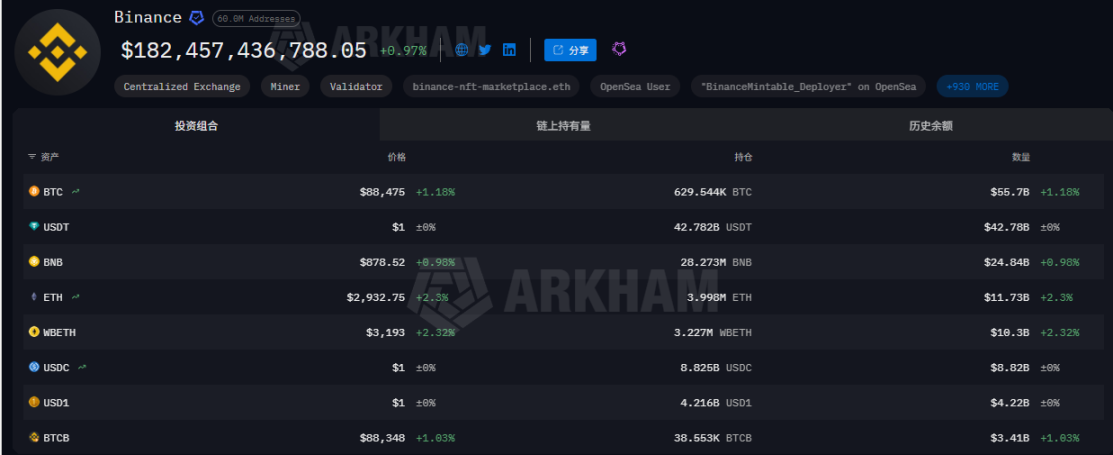Click the Binance logo avatar

(57, 52)
